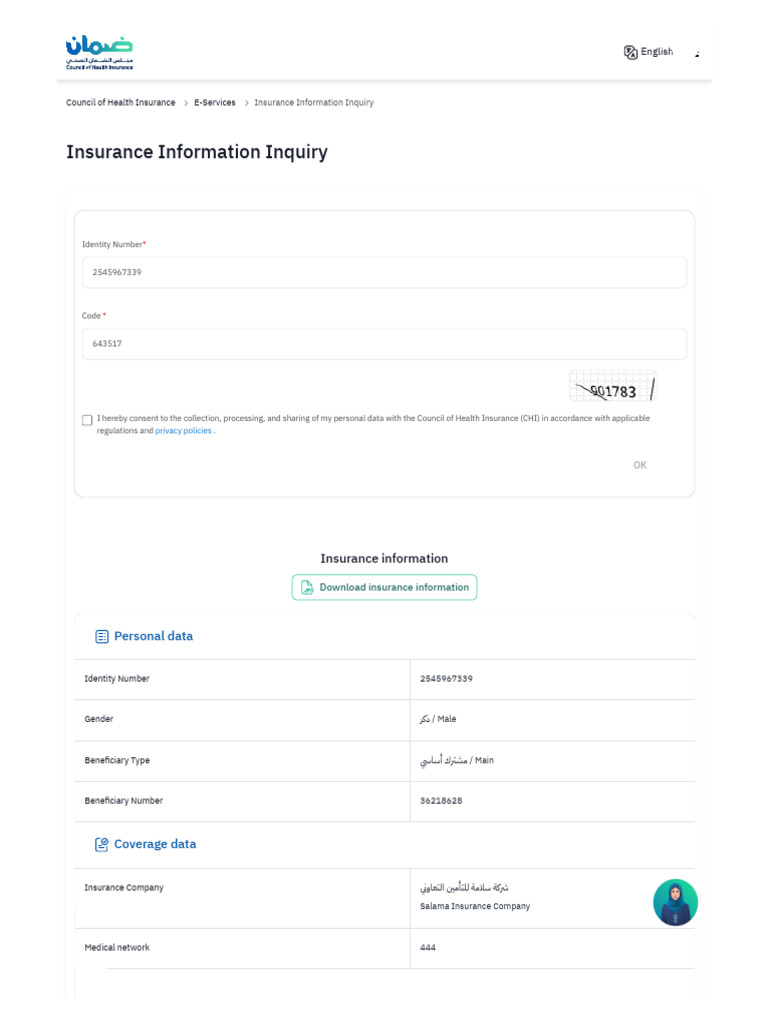Viewport: 768px width, 1024px height.
Task: Click the small icon right of English
Action: 697,54
